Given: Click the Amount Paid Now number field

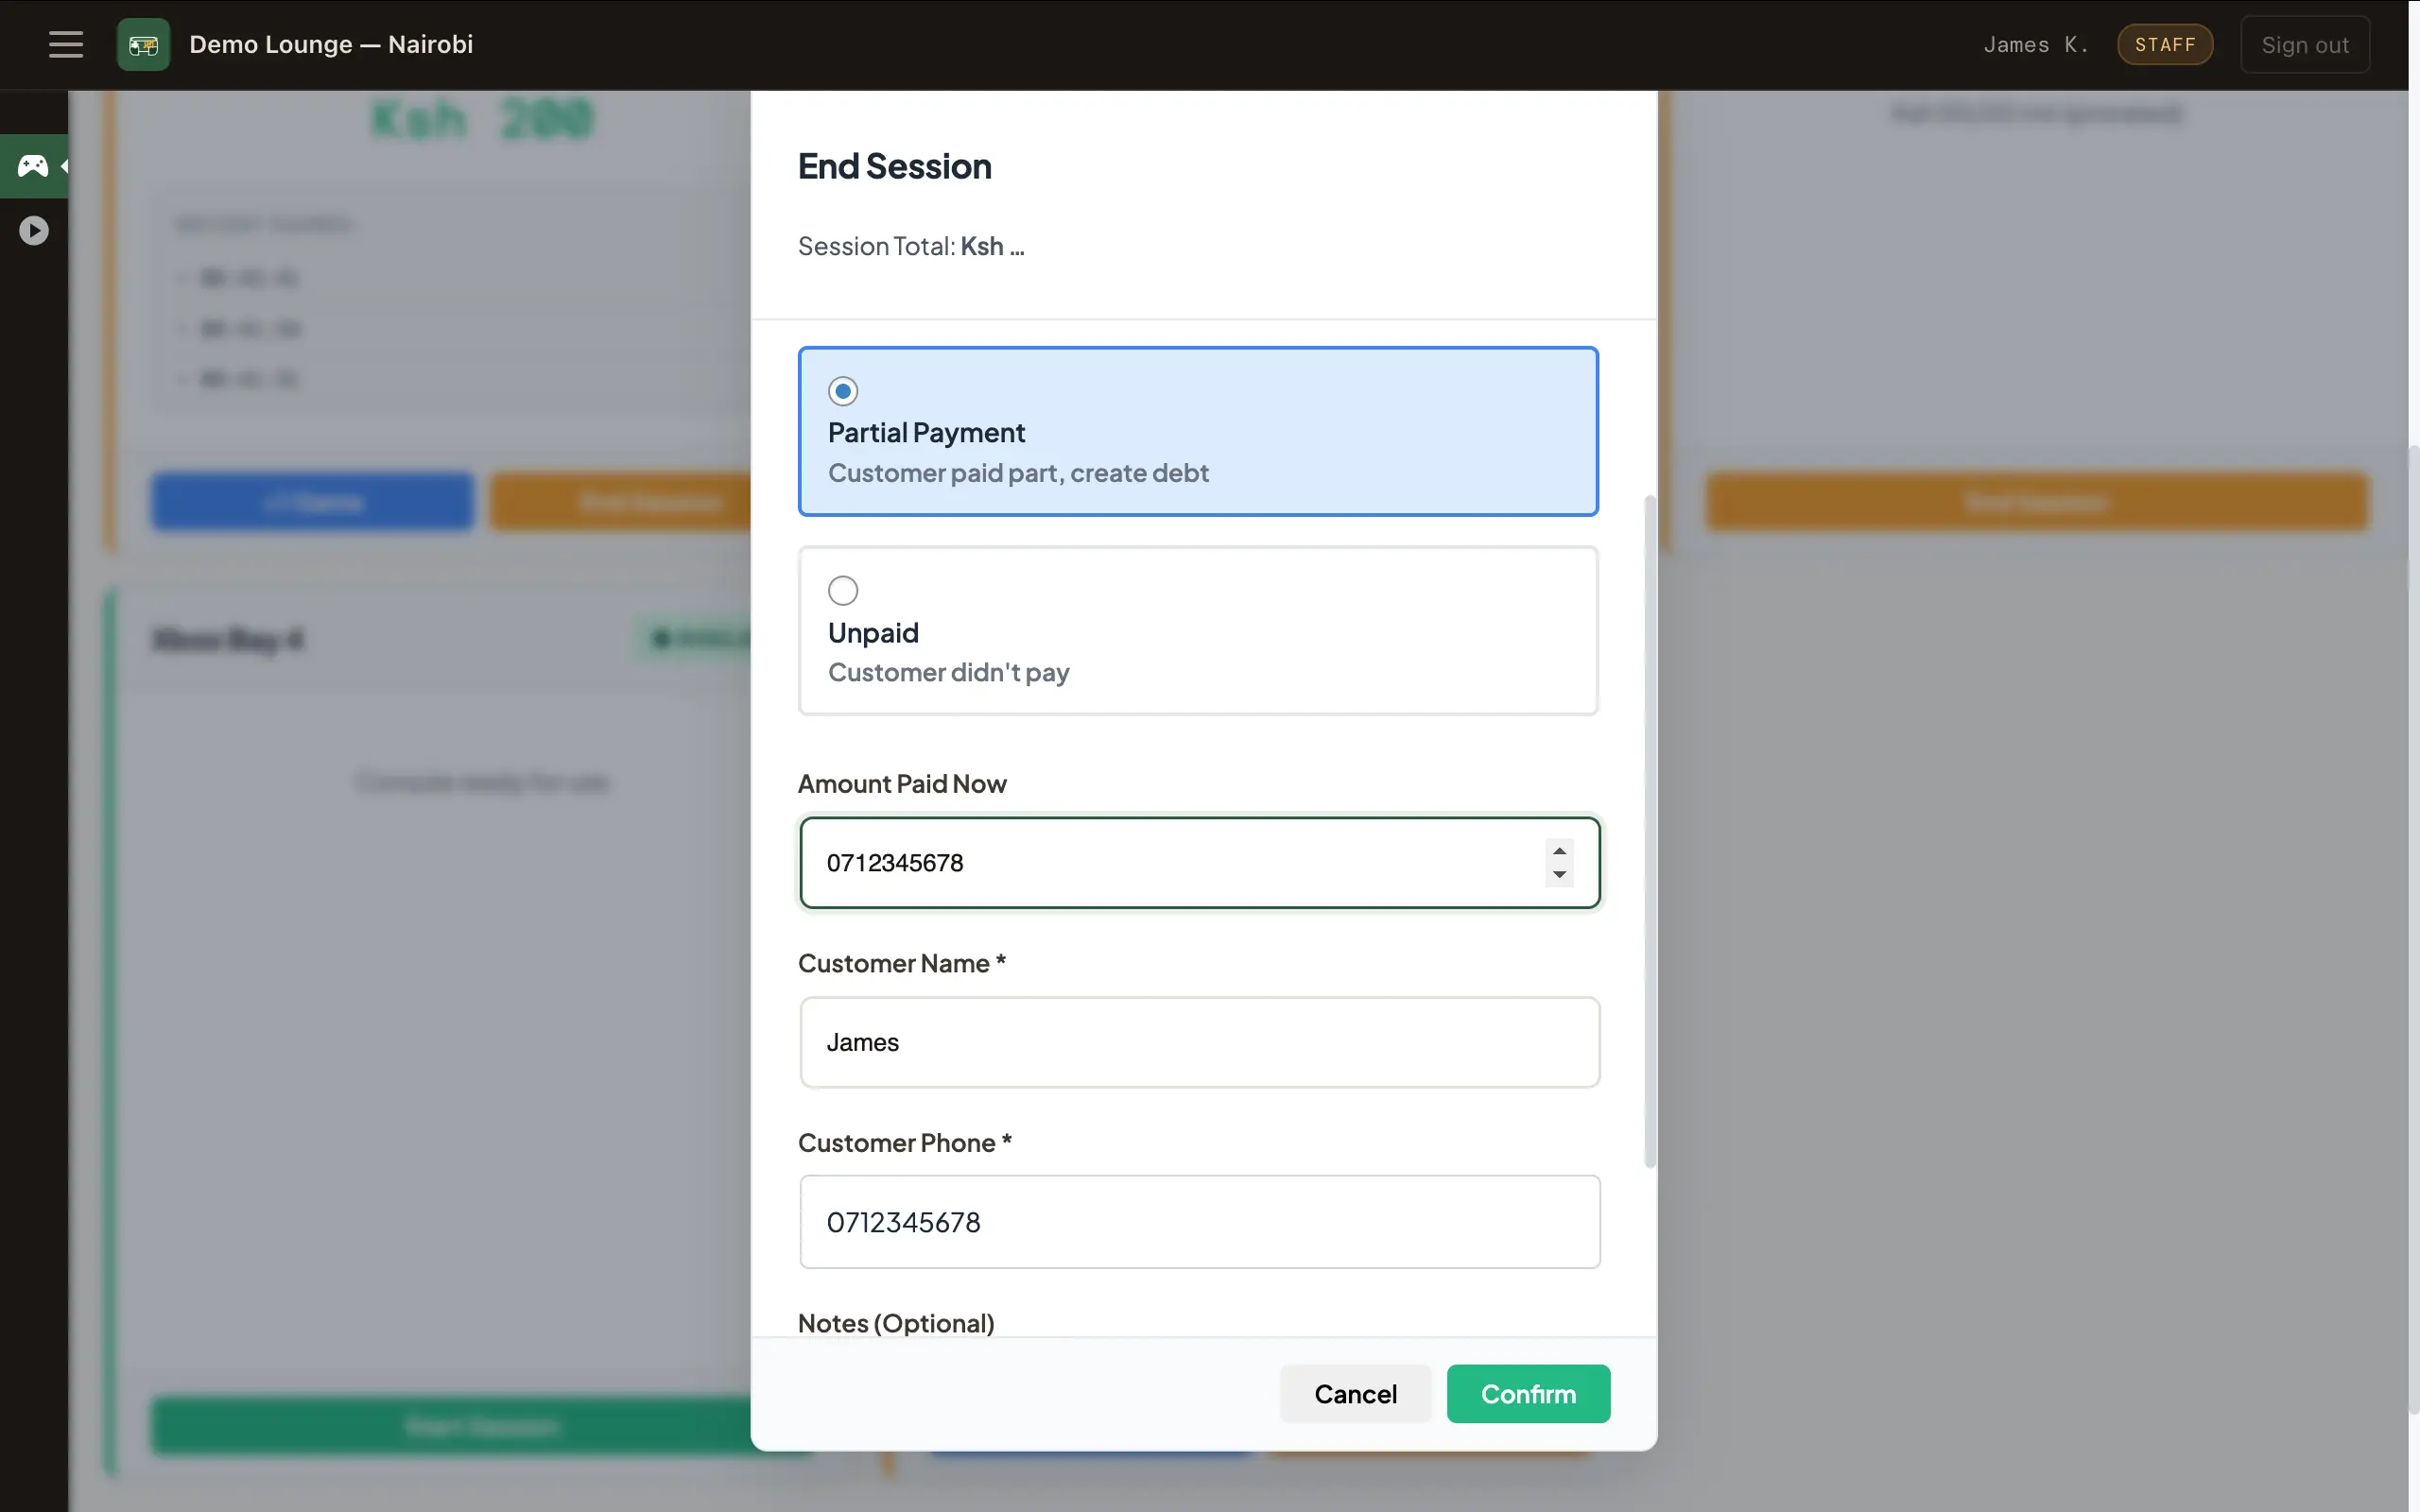Looking at the screenshot, I should pos(1150,862).
